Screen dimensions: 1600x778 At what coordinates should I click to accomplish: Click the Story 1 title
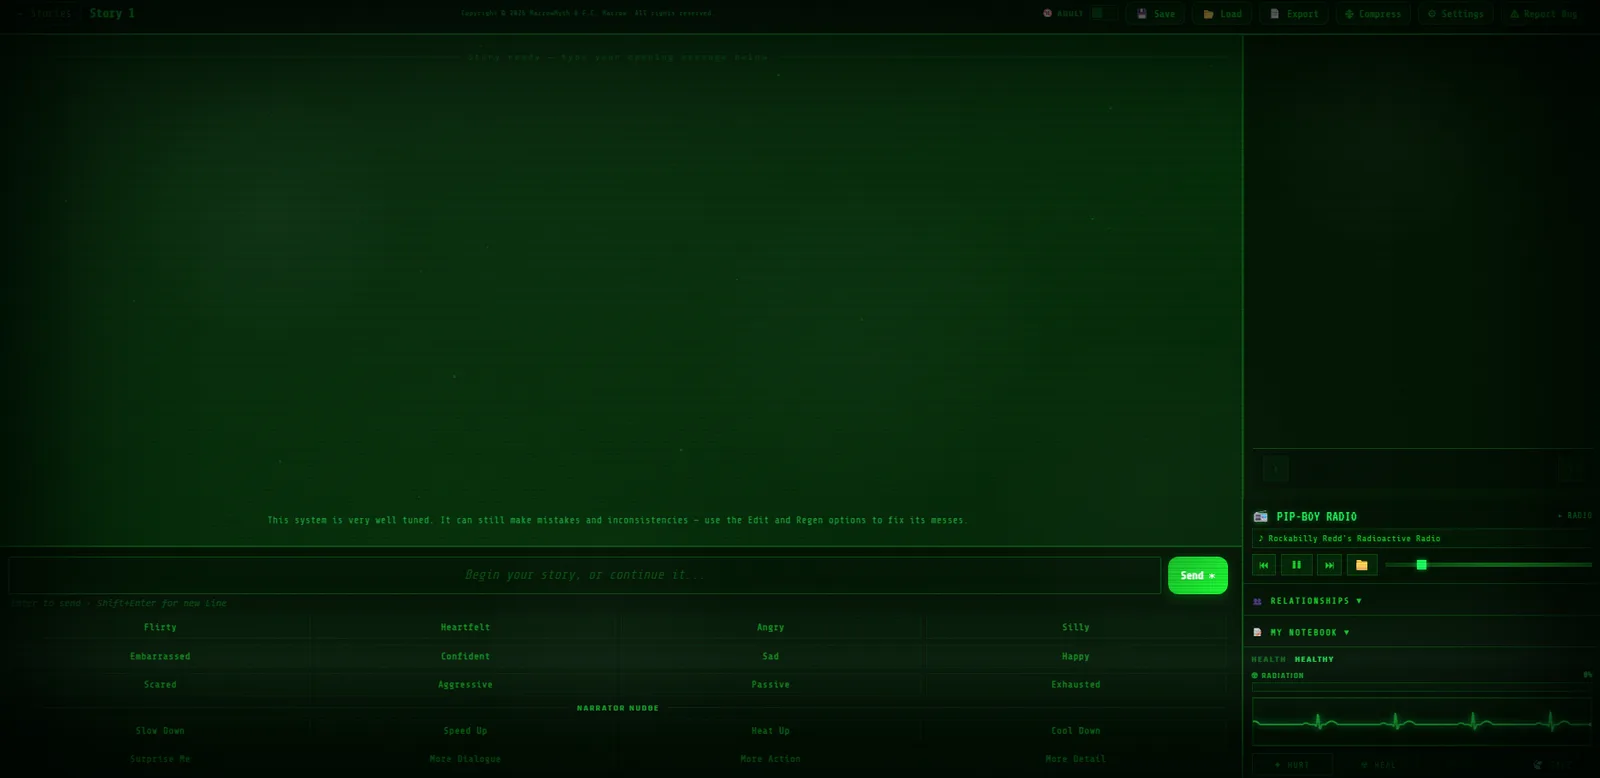112,13
